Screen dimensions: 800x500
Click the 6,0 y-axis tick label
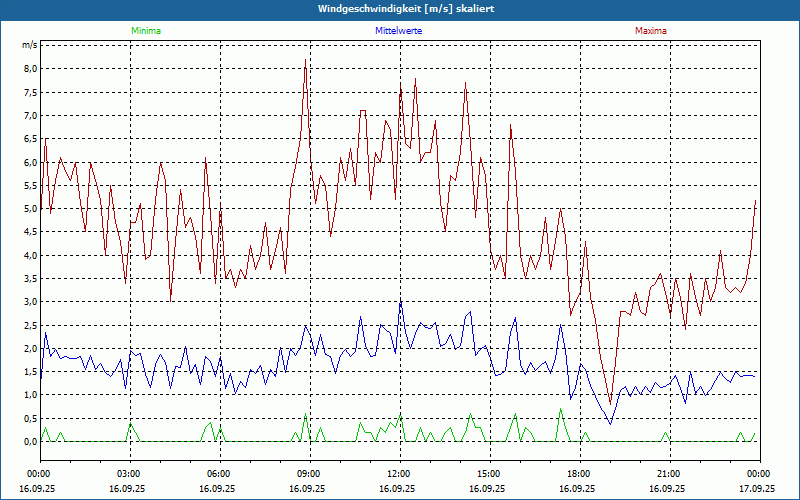pos(31,162)
